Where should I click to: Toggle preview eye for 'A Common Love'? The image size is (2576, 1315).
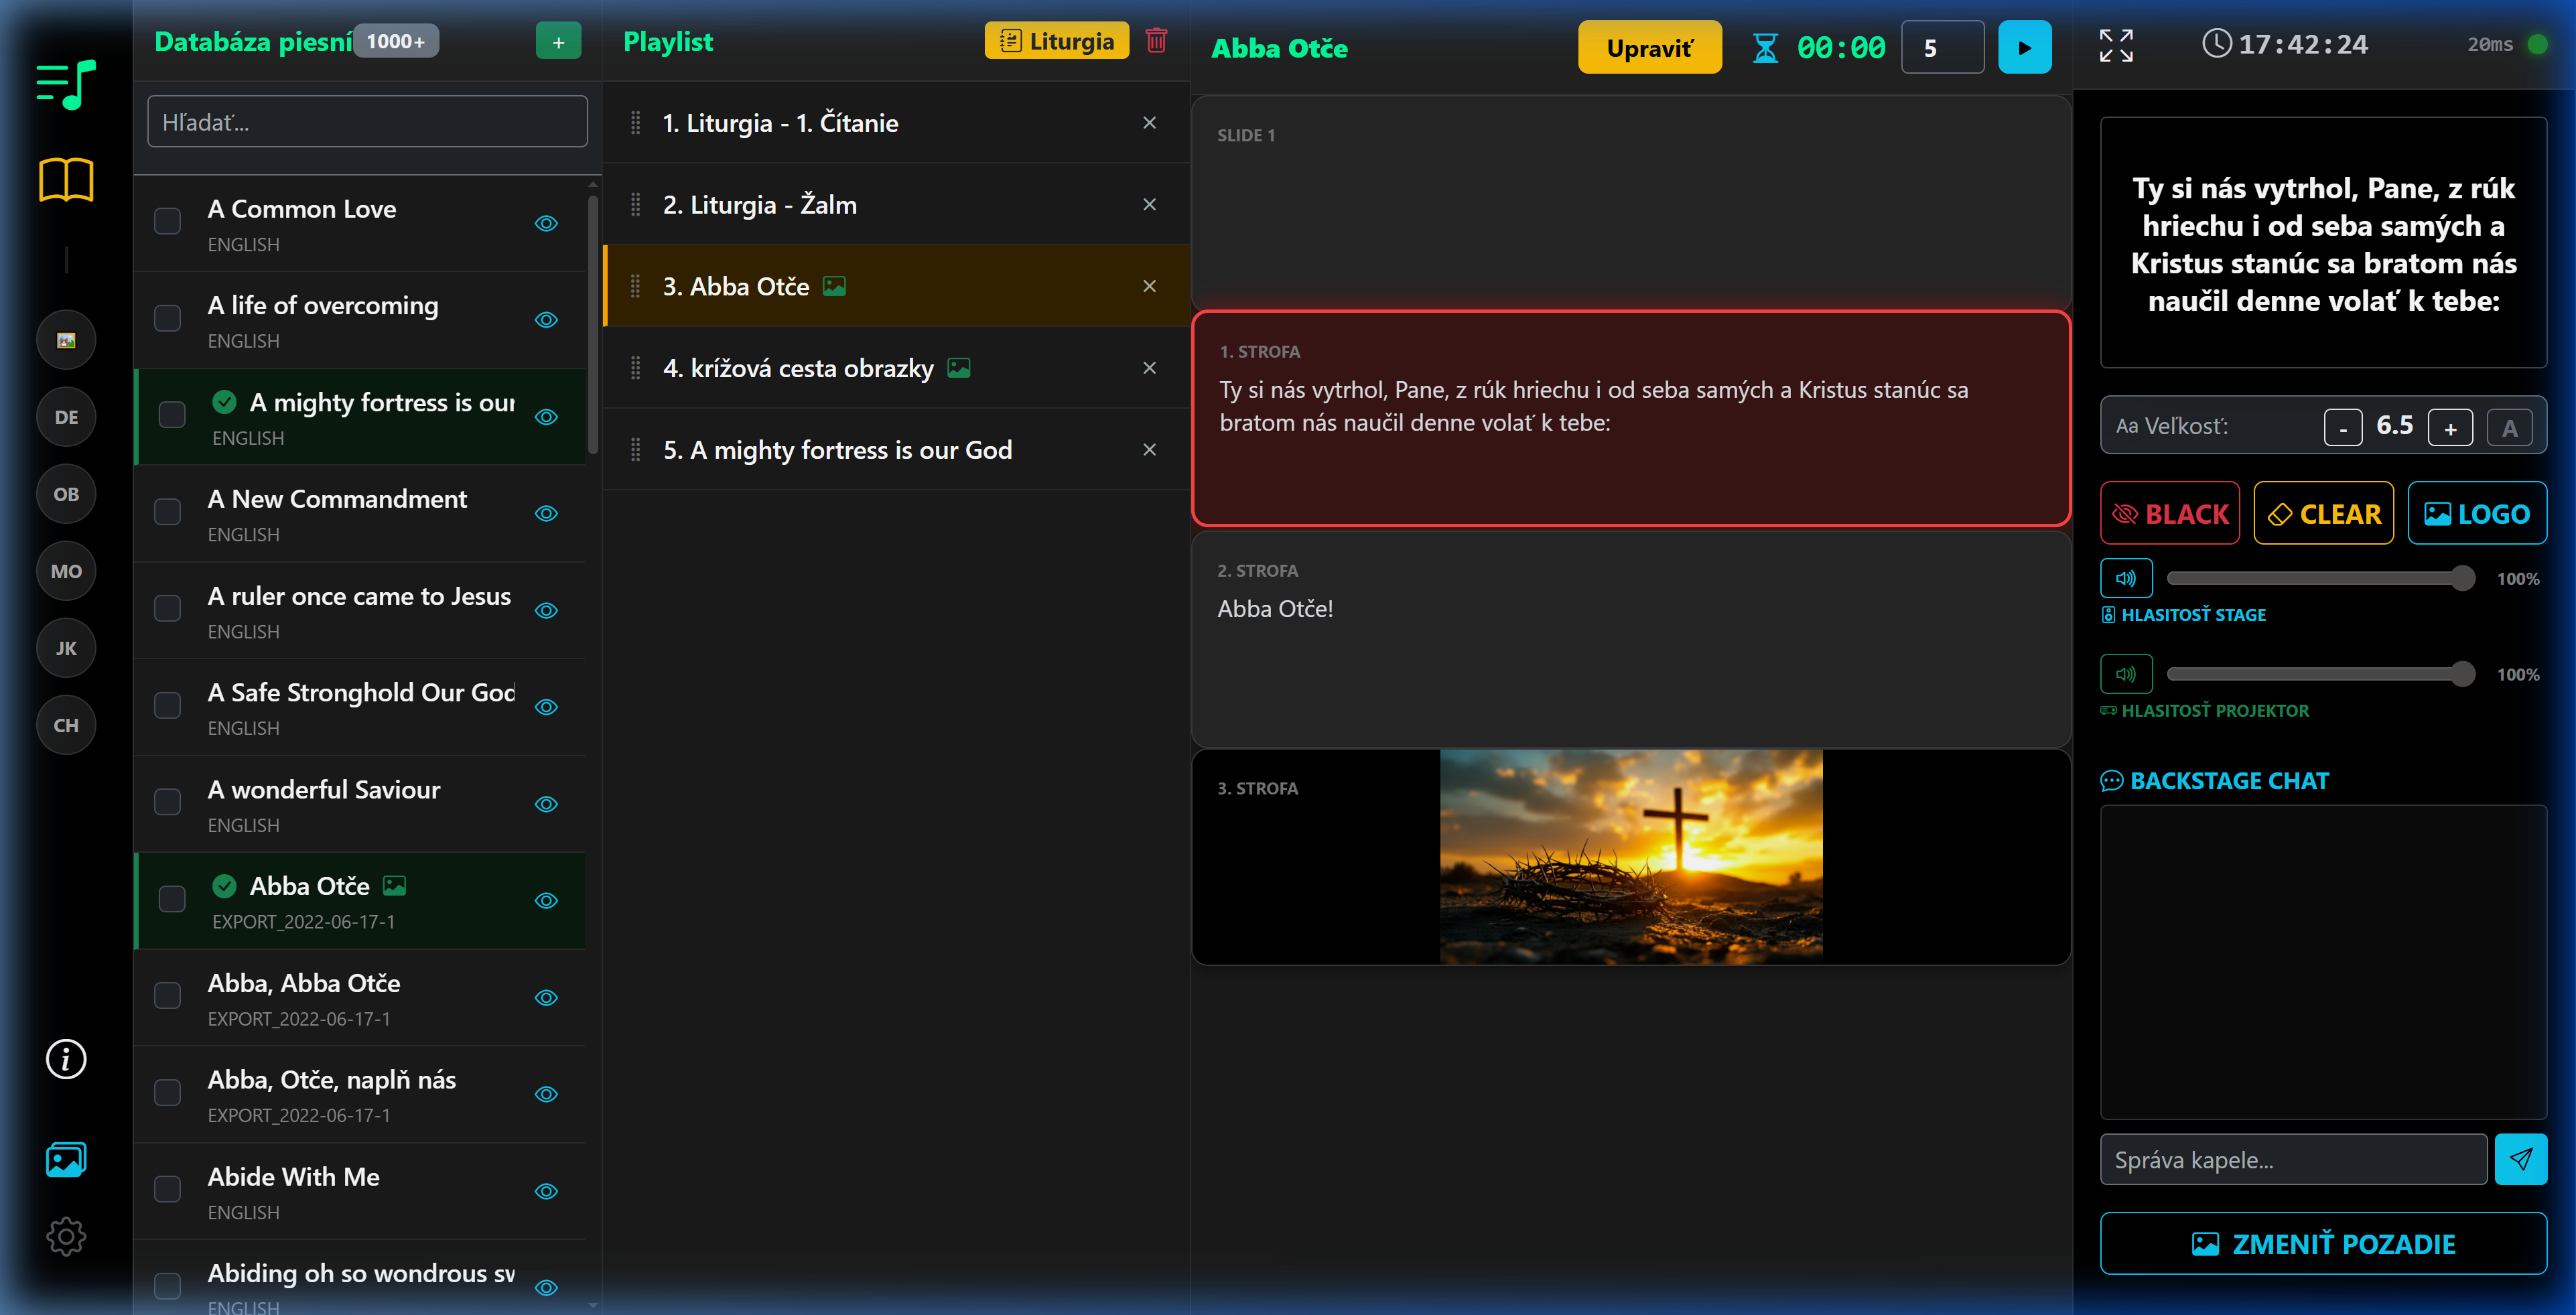[x=546, y=224]
